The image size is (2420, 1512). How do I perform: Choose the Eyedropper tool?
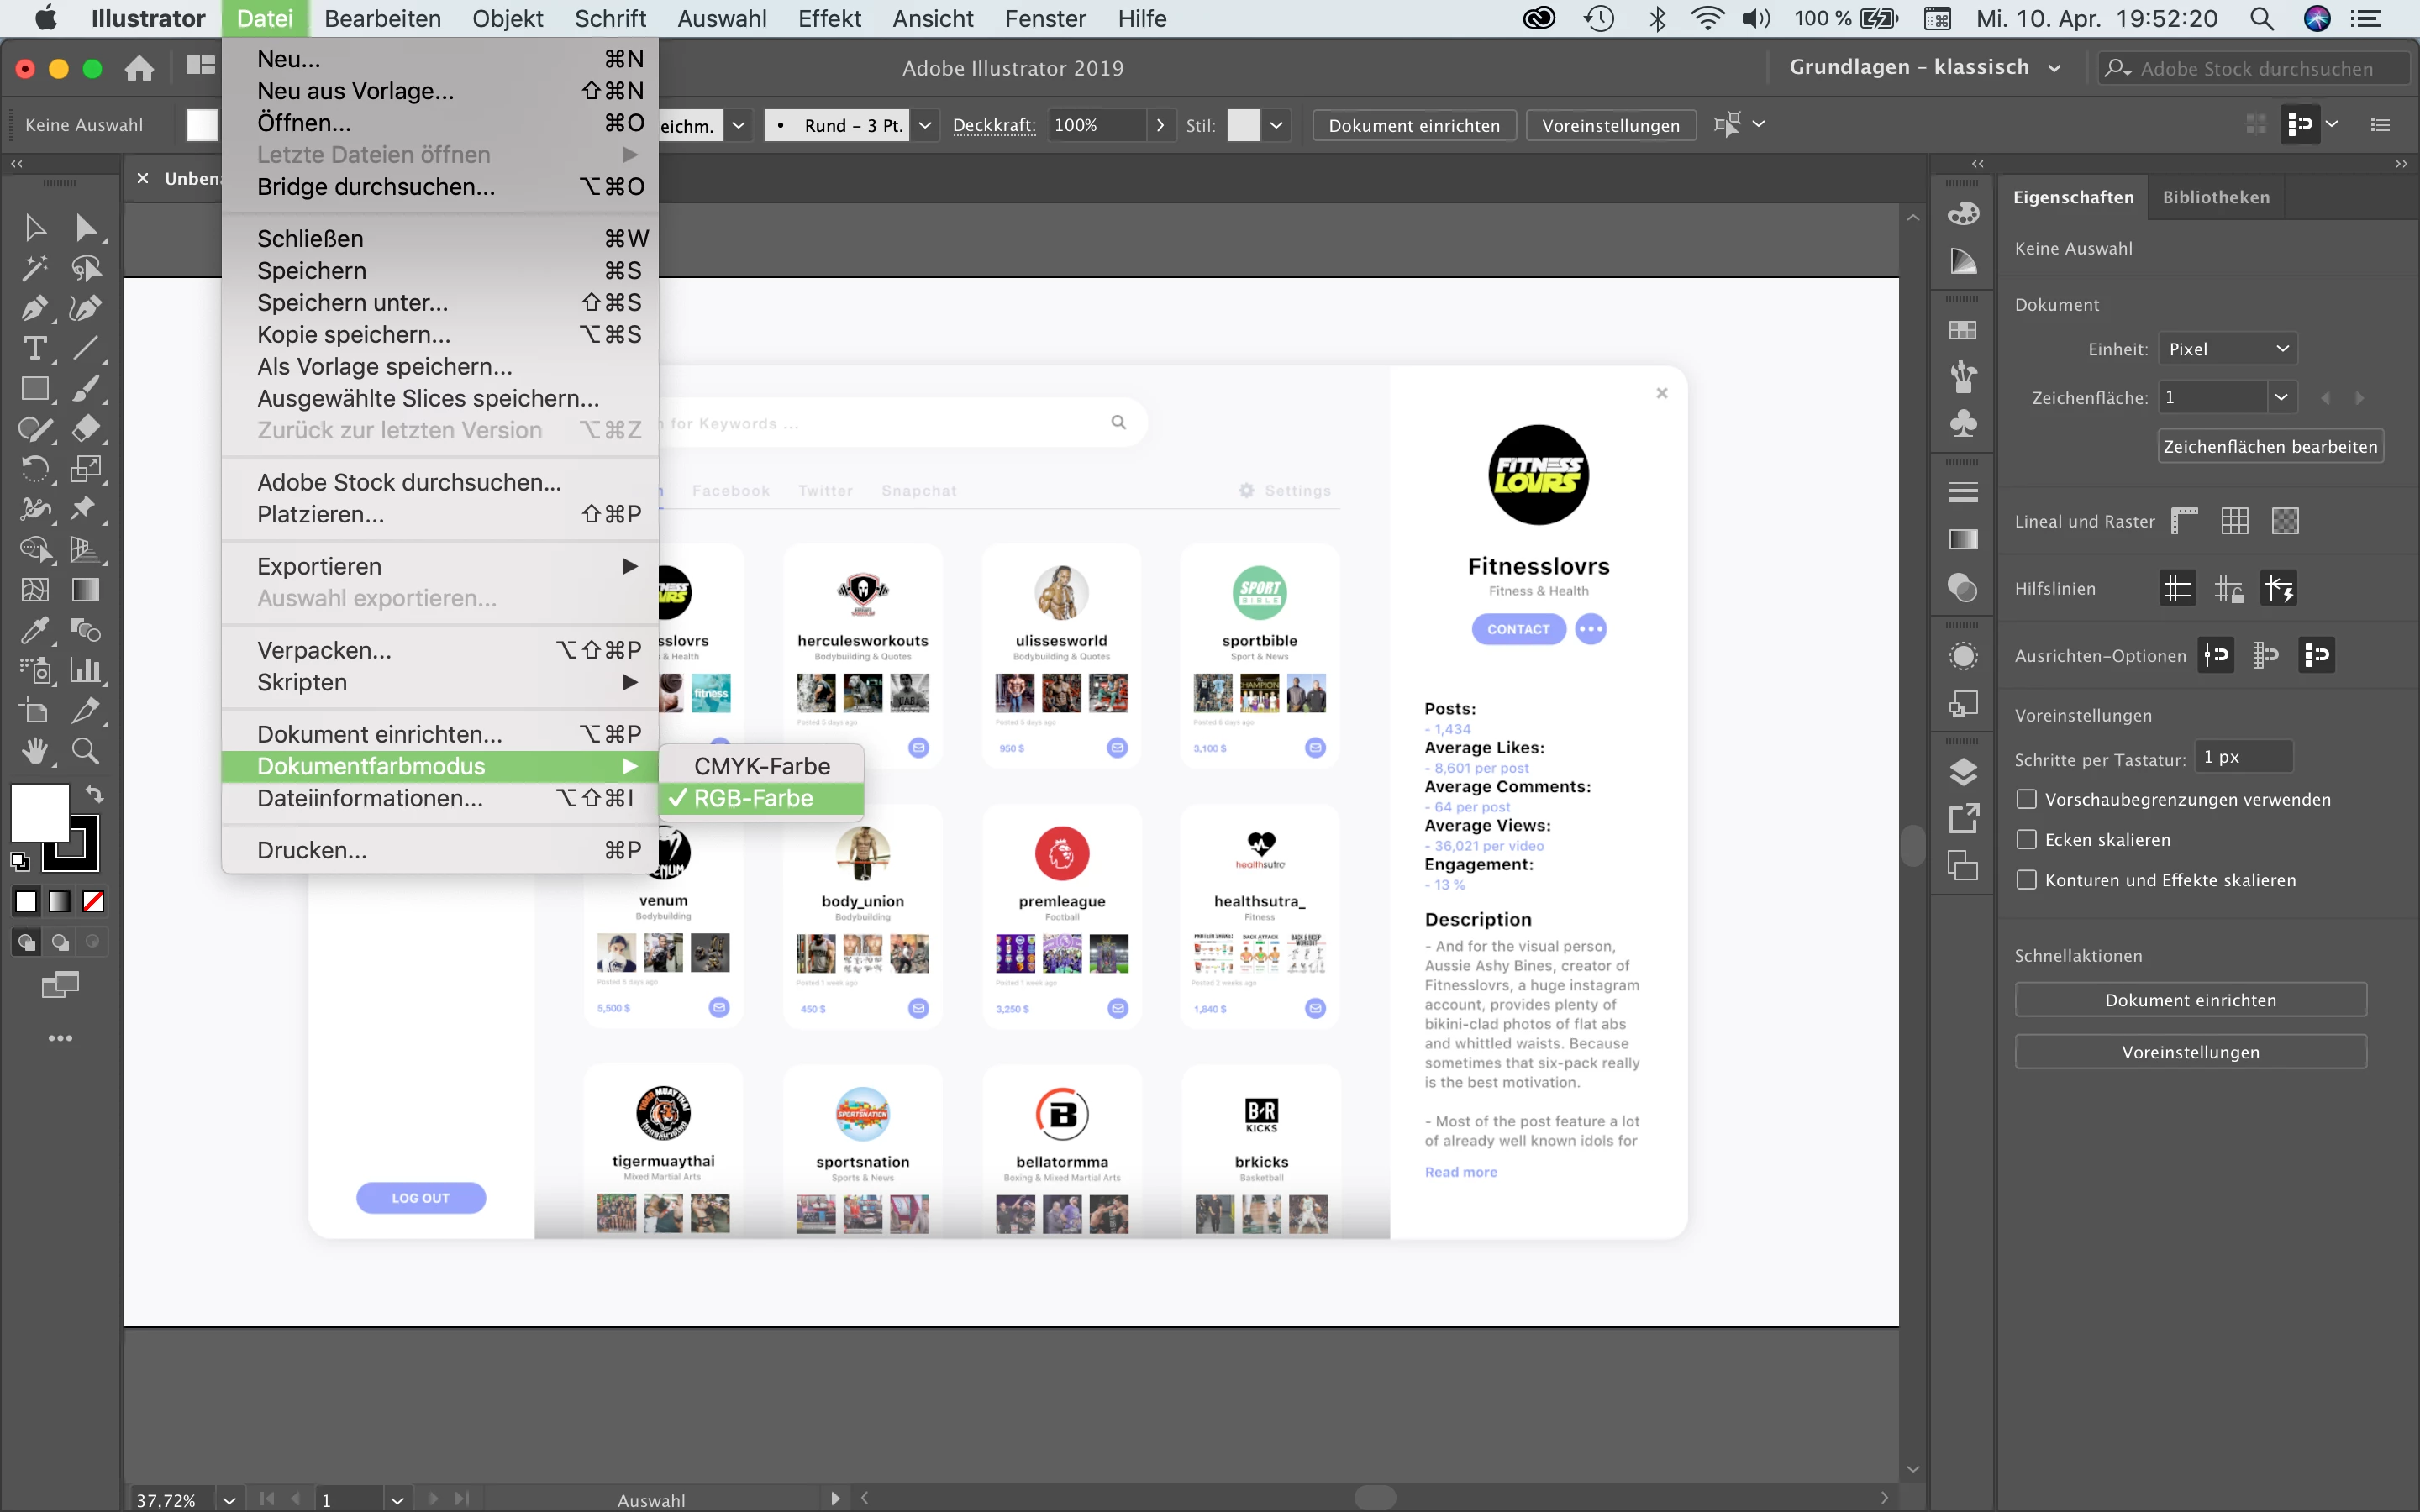tap(34, 630)
